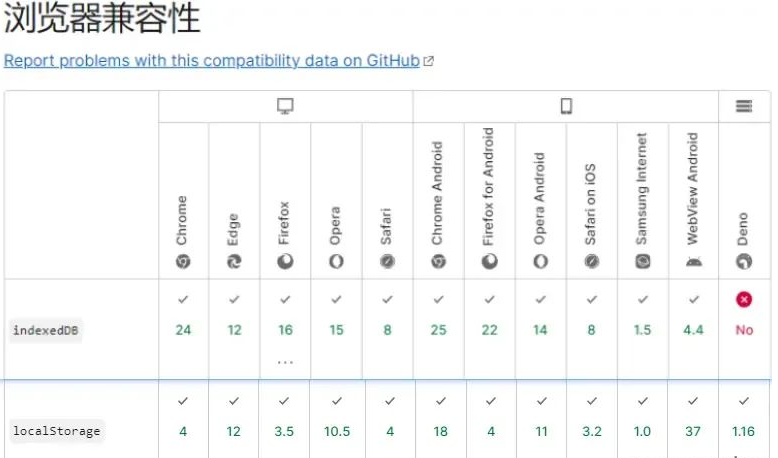The width and height of the screenshot is (778, 458).
Task: Click the desktop Firefox browser icon
Action: 285,261
